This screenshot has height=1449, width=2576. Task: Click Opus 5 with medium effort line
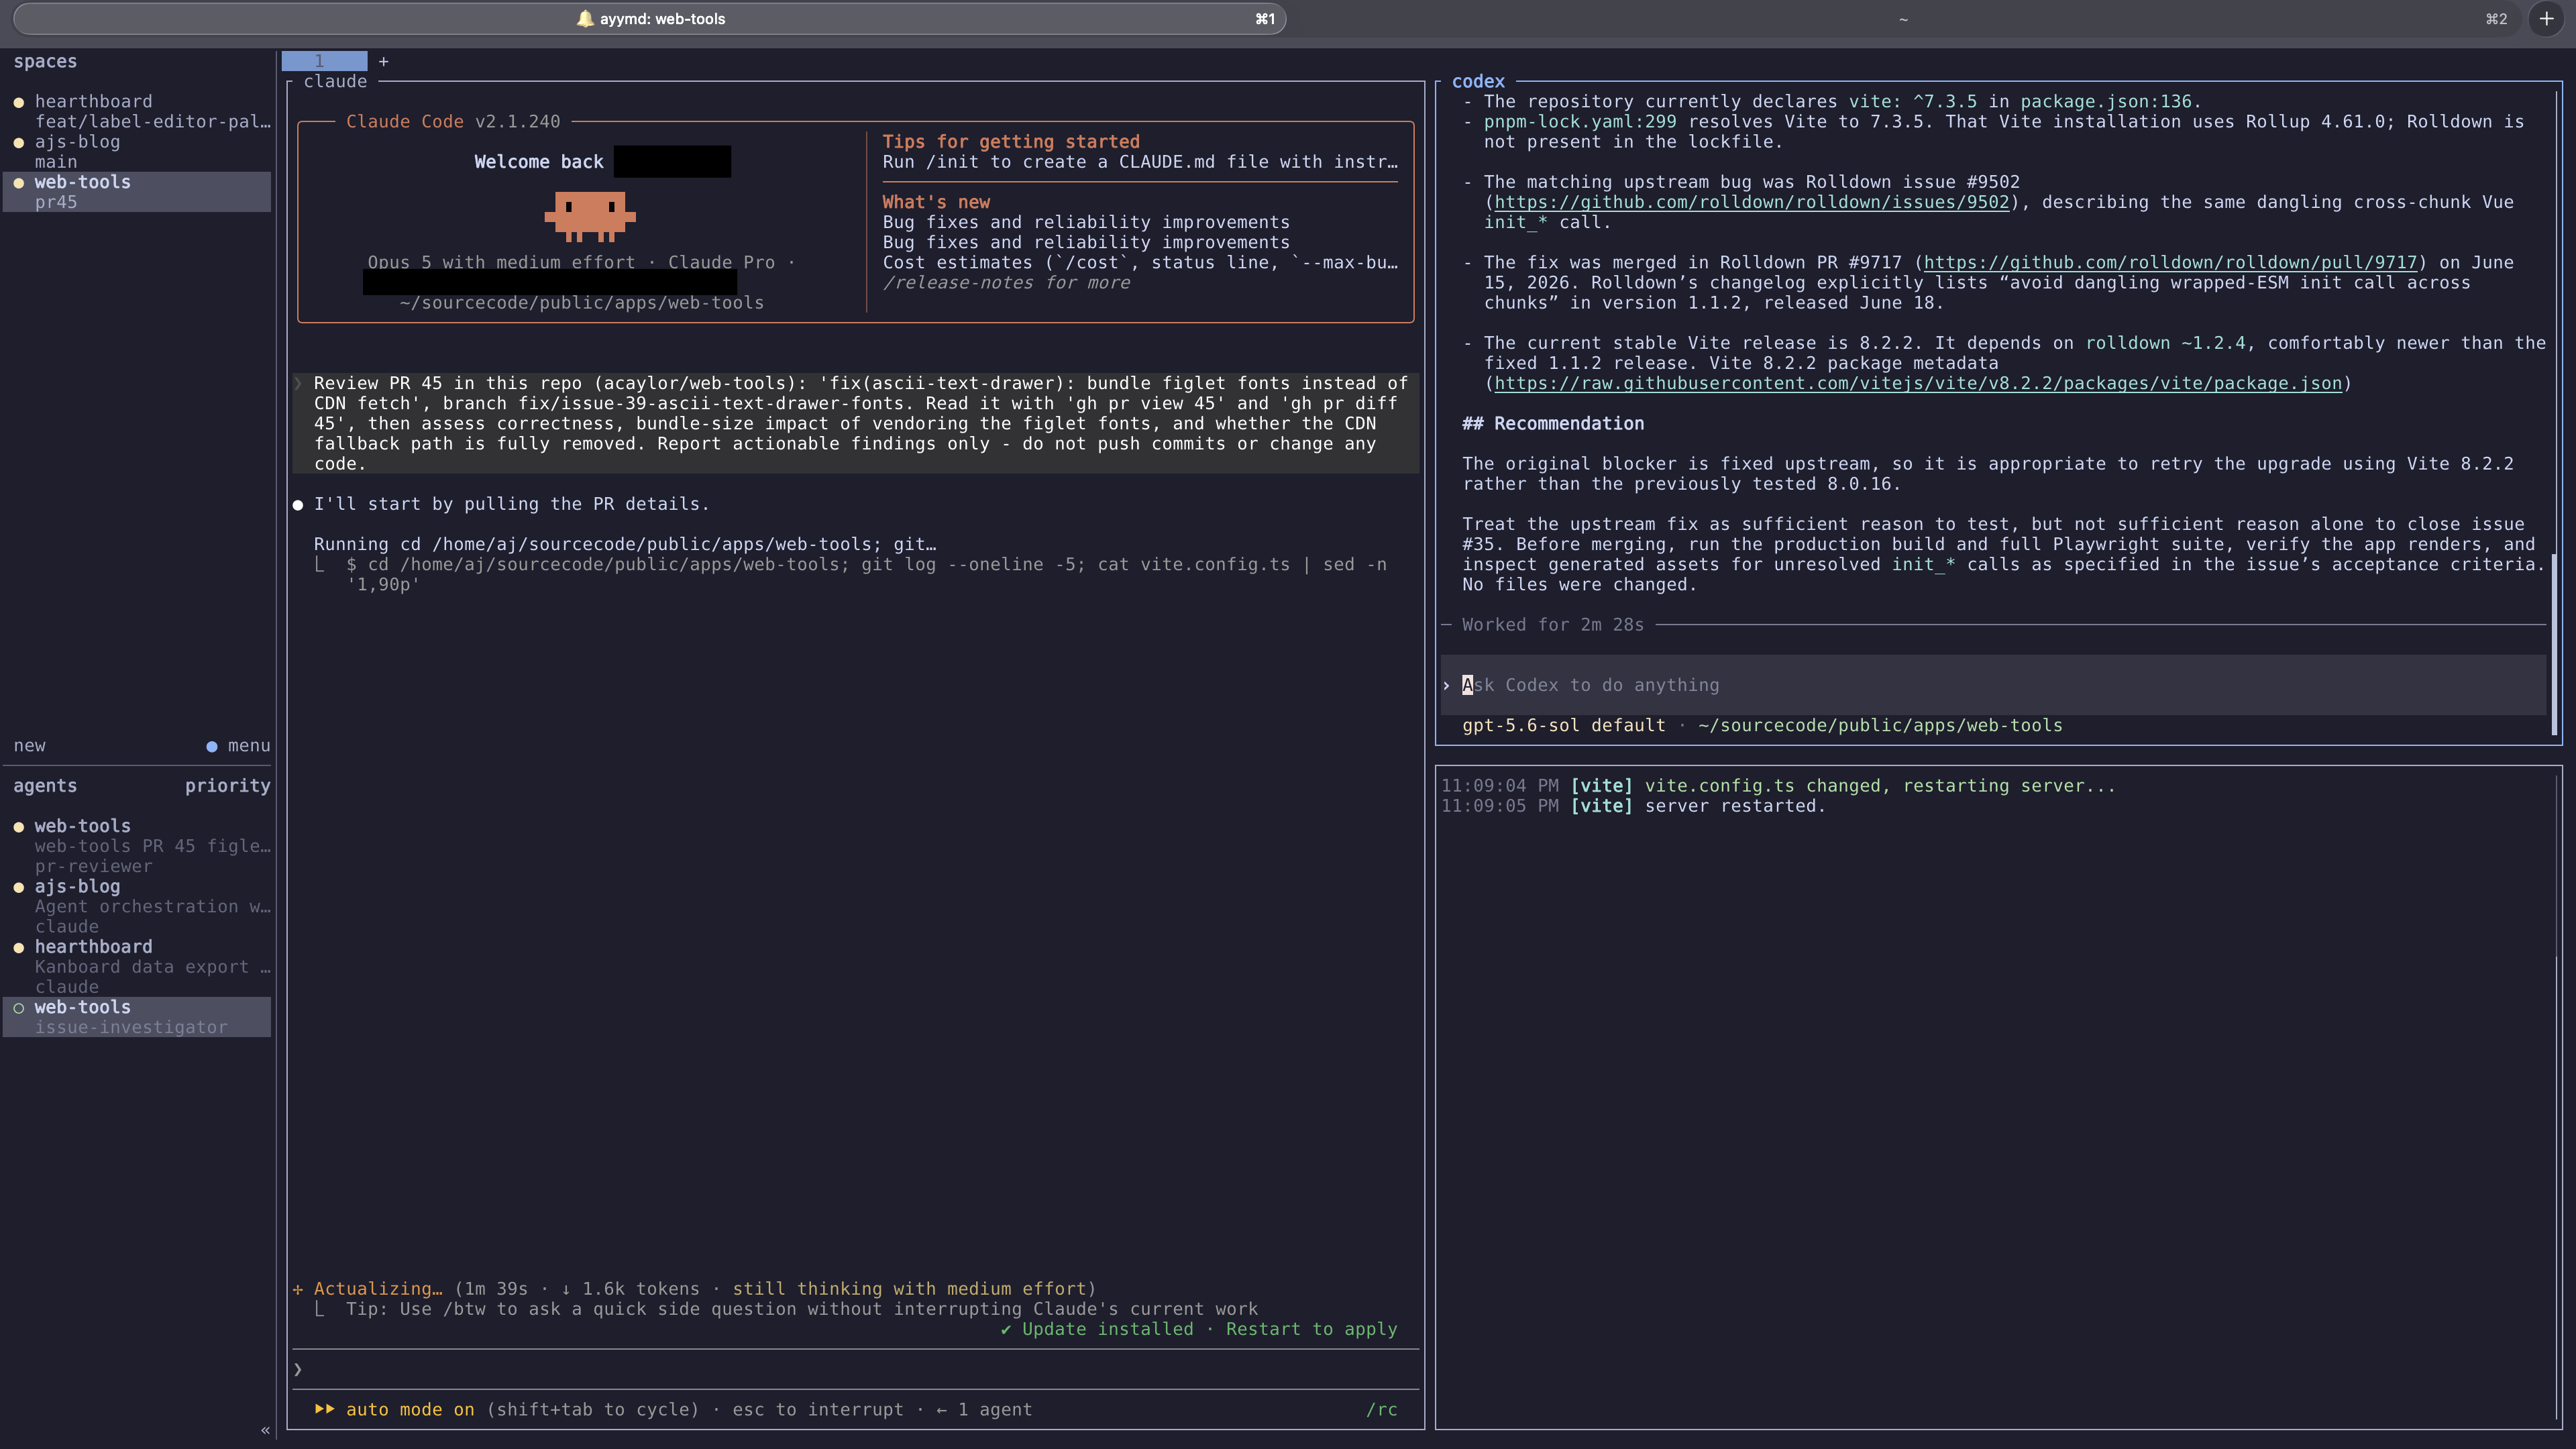[581, 263]
